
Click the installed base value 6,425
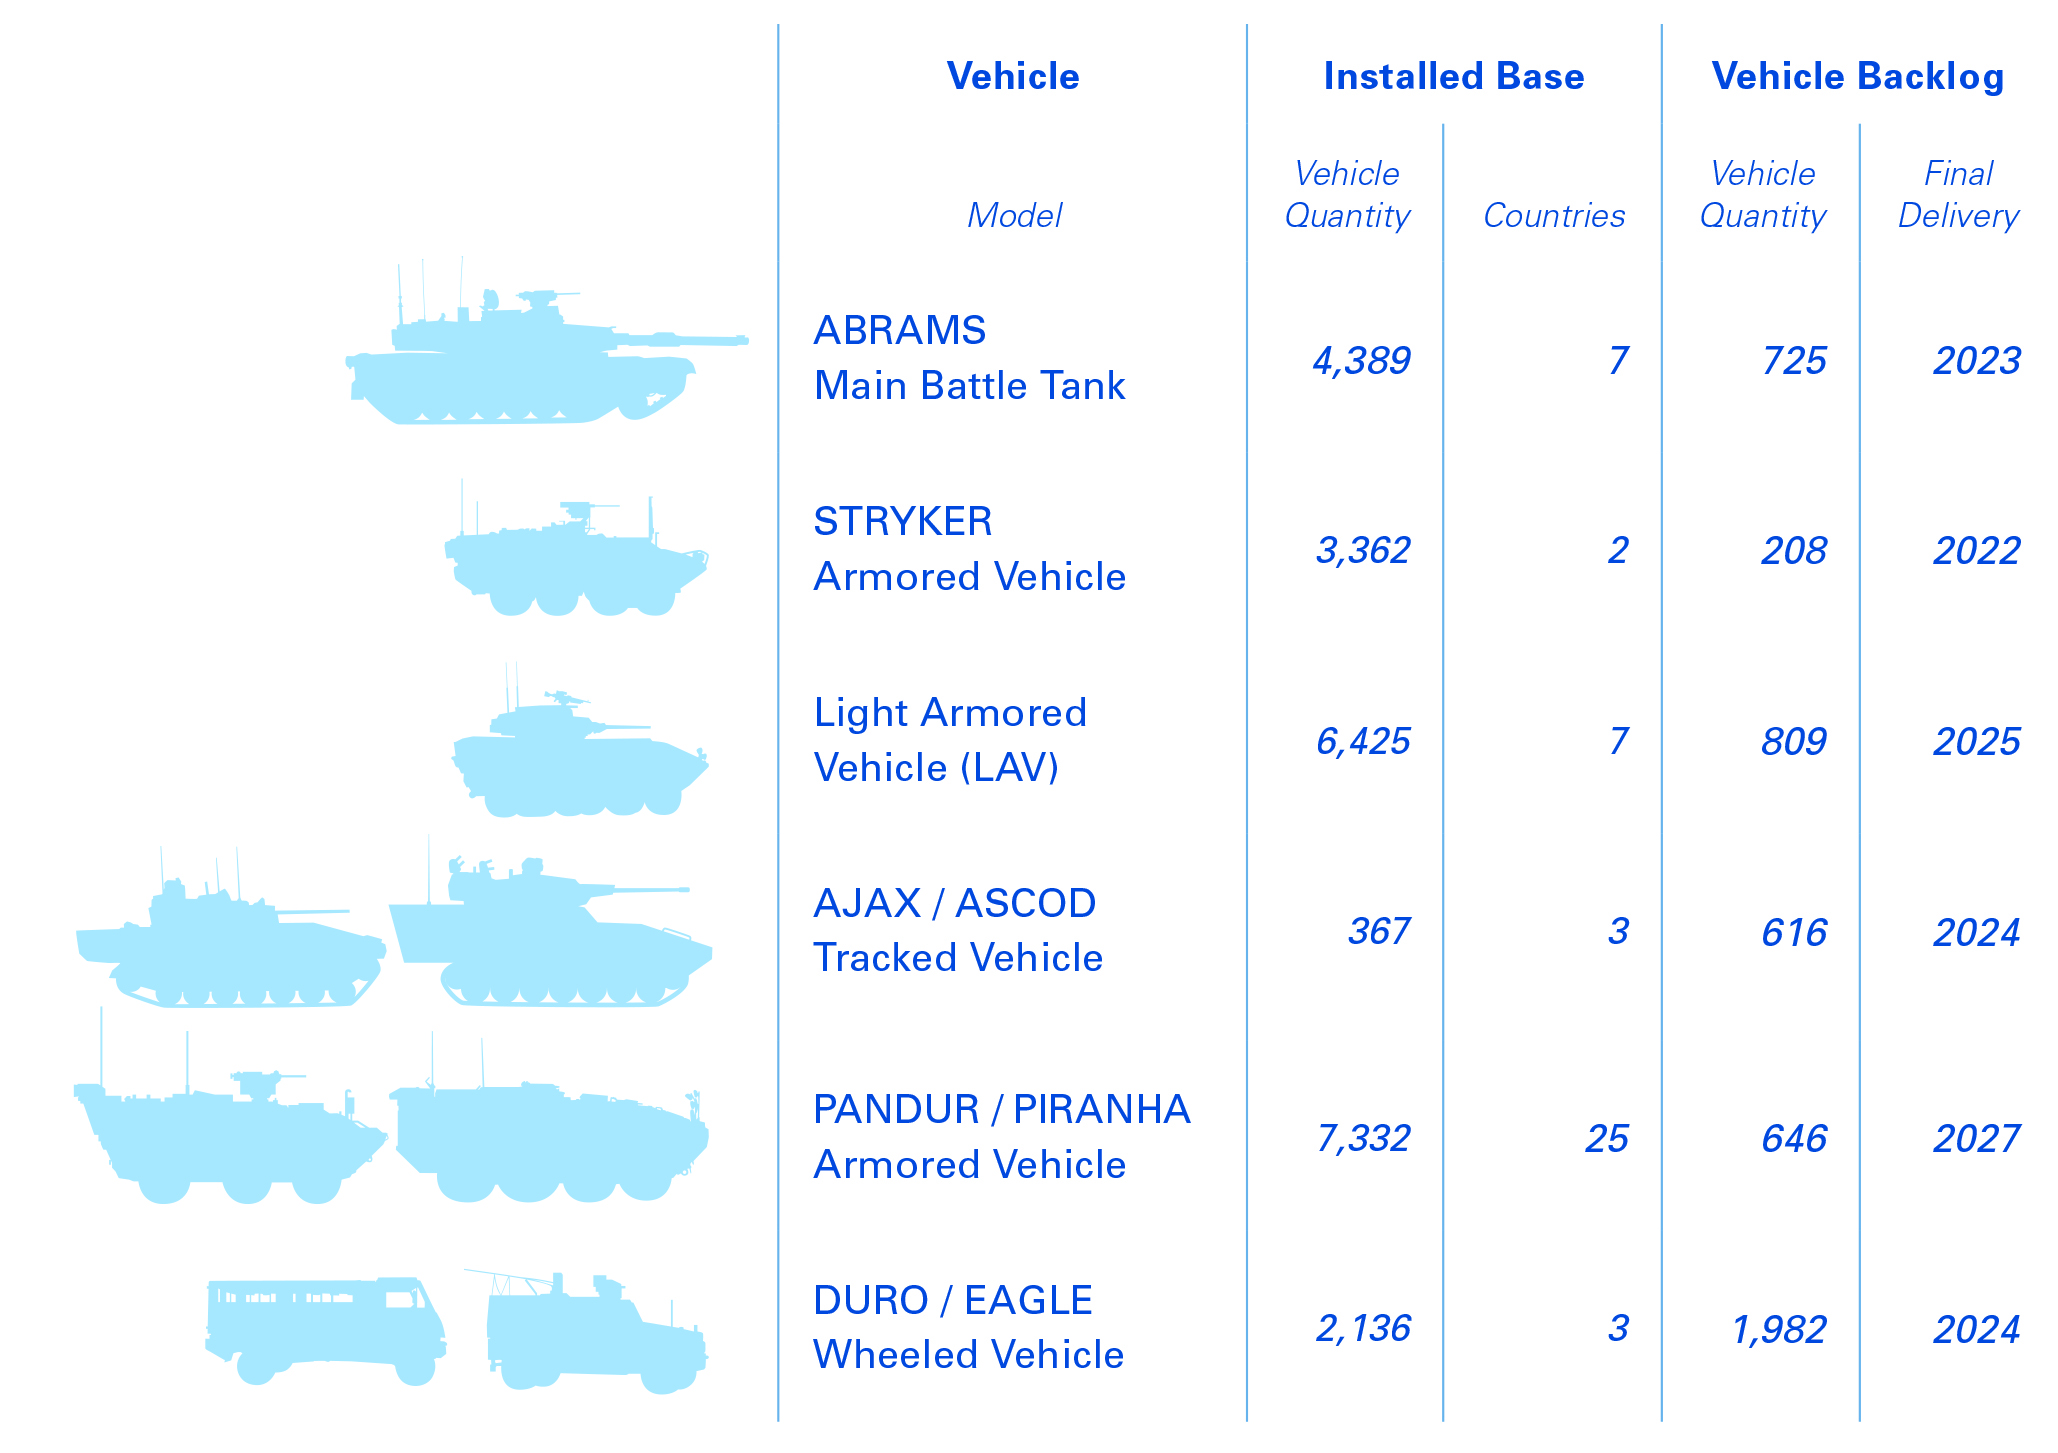(x=1362, y=741)
